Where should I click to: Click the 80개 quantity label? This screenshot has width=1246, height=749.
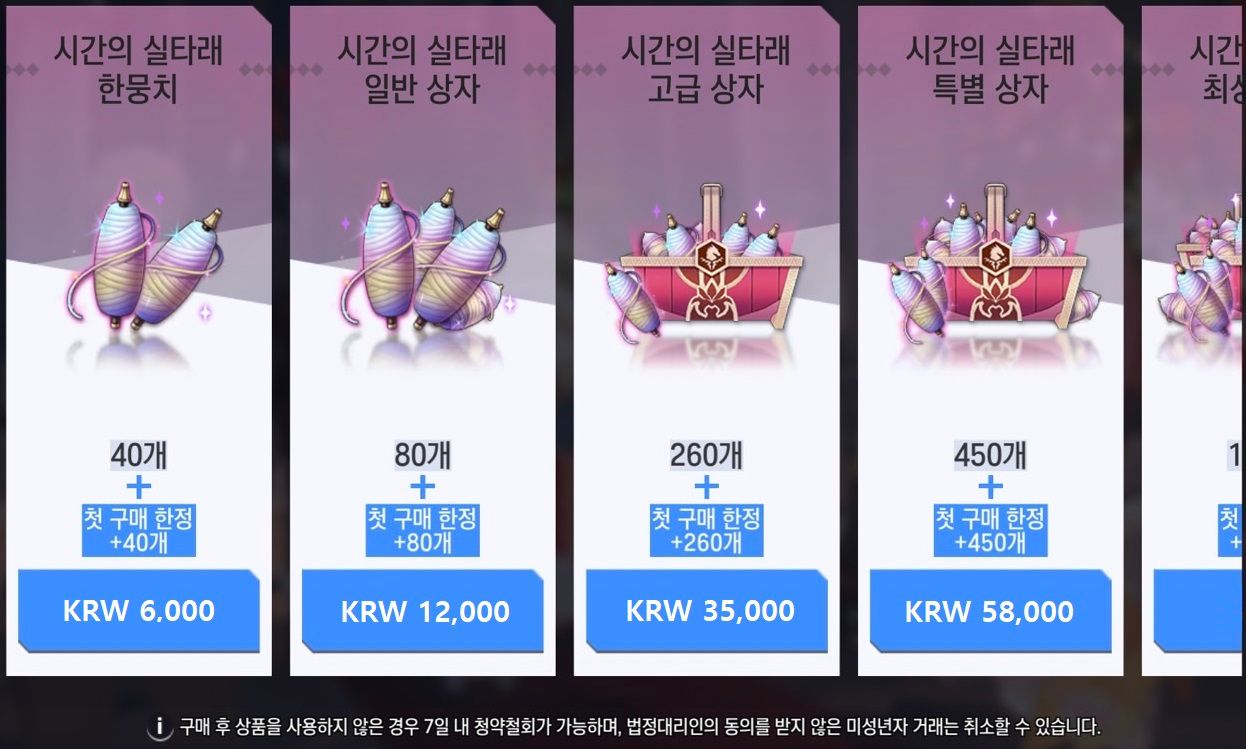click(x=423, y=455)
